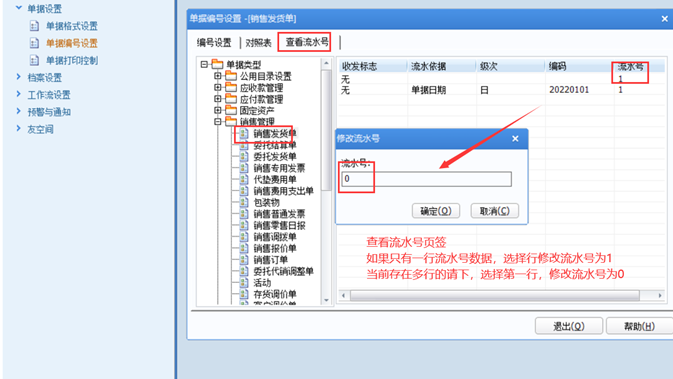
Task: Click the 级次 column header
Action: (510, 67)
